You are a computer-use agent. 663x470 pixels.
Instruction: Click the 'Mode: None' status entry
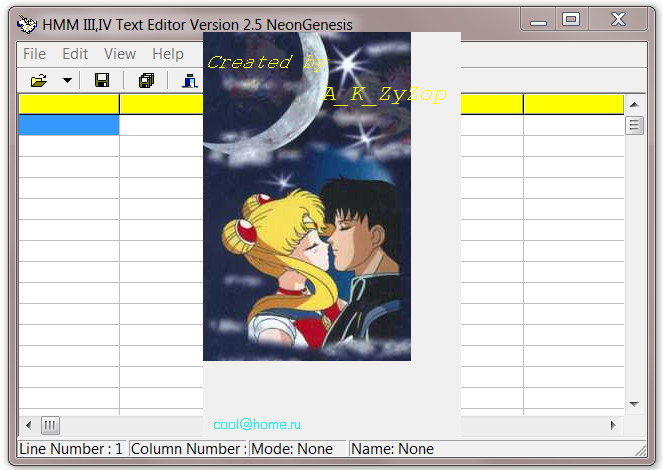tap(292, 449)
